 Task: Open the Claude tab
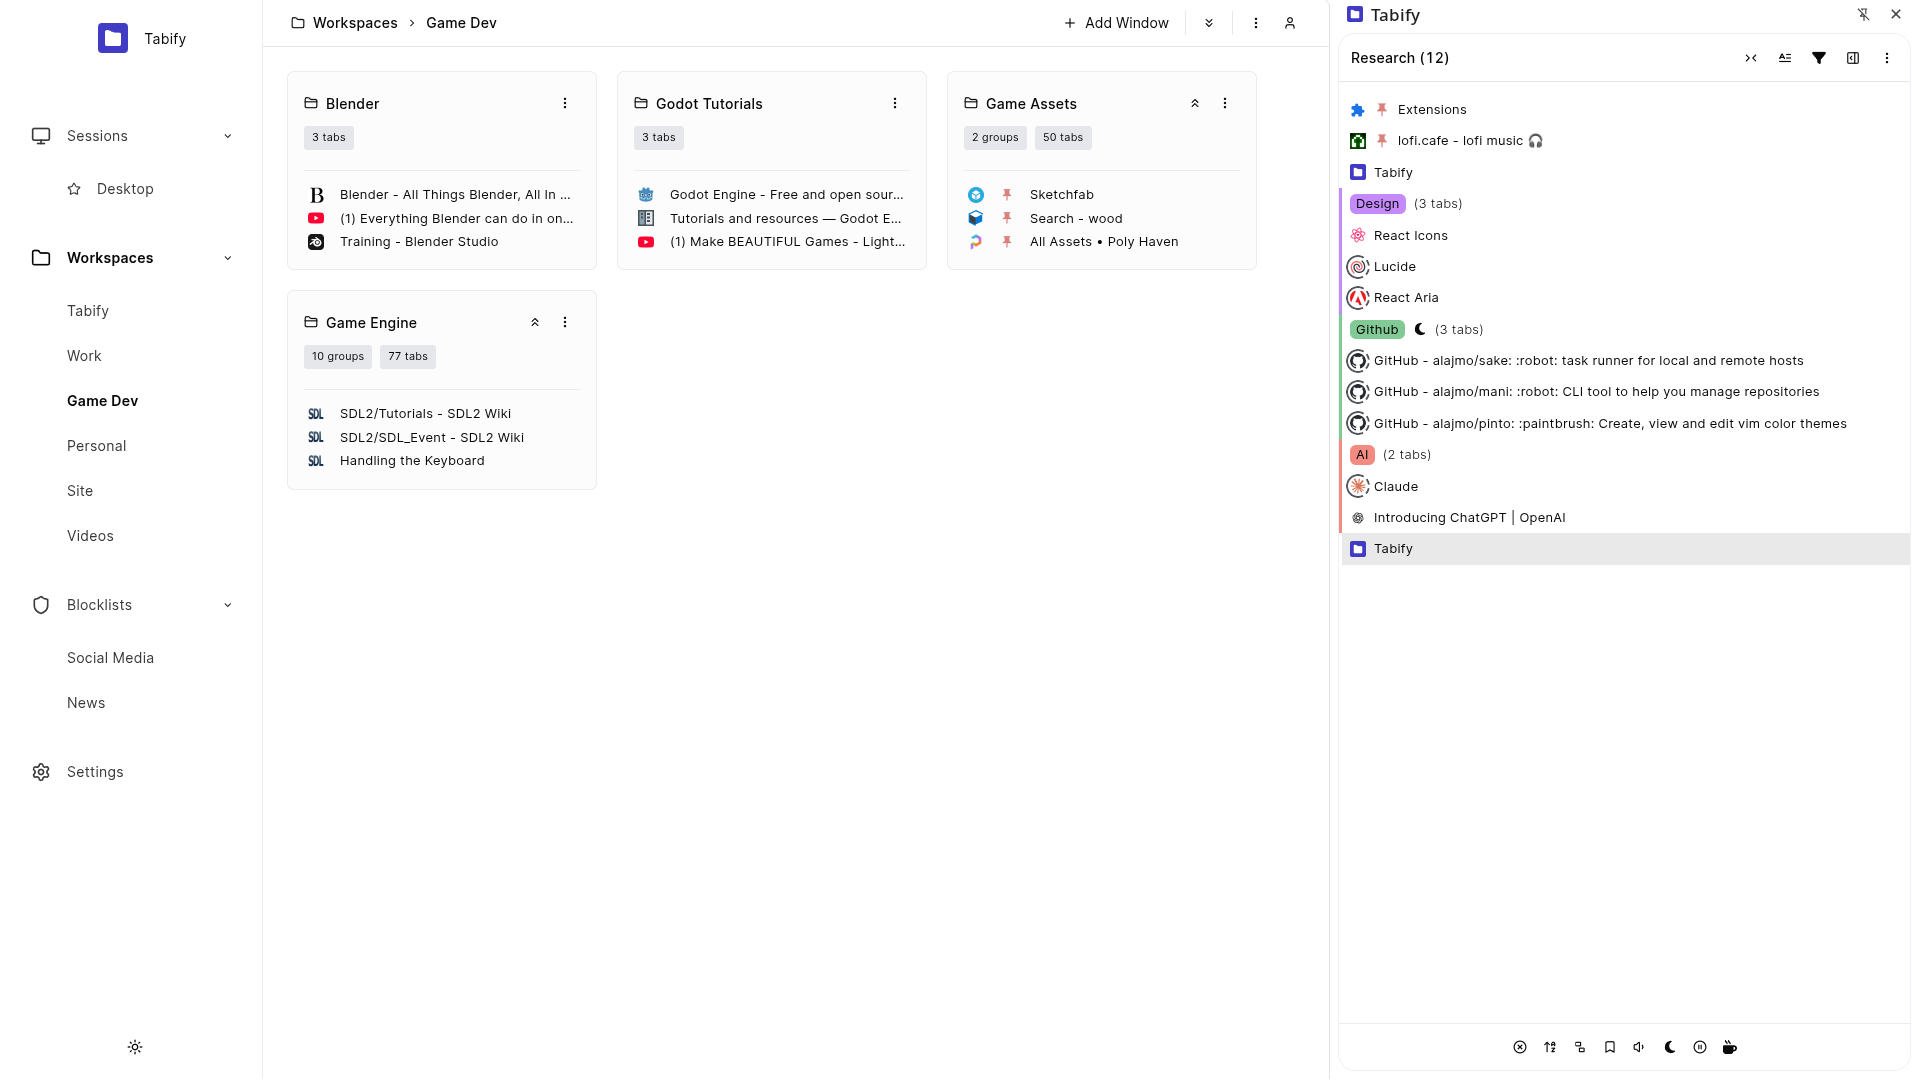[x=1625, y=486]
